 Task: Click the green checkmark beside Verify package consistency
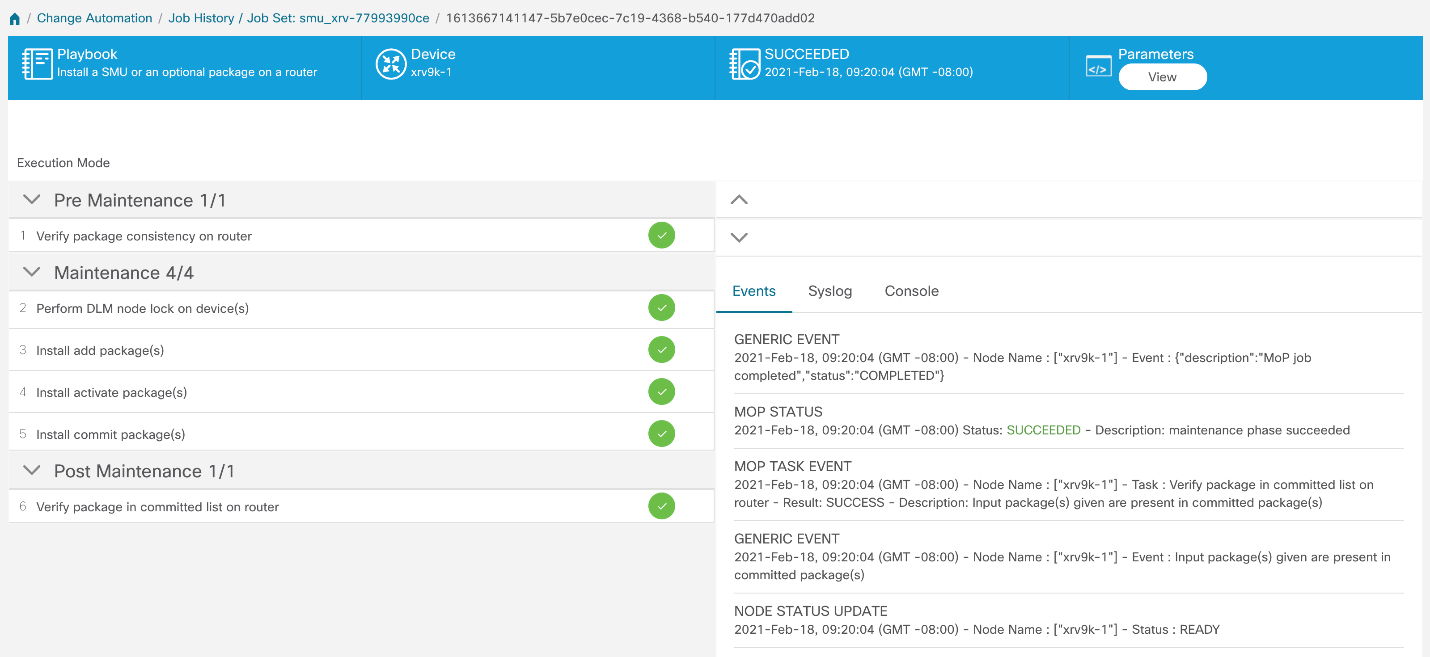[x=661, y=234]
